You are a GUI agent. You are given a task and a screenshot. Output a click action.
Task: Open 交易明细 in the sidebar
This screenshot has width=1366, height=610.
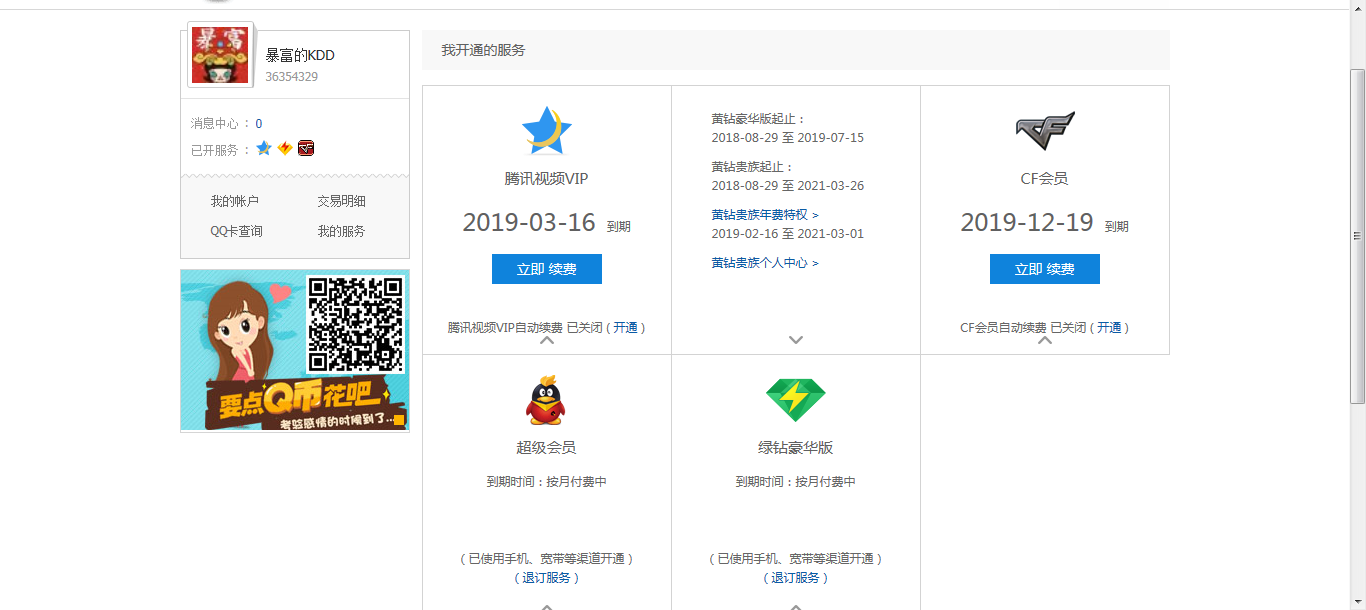[342, 201]
